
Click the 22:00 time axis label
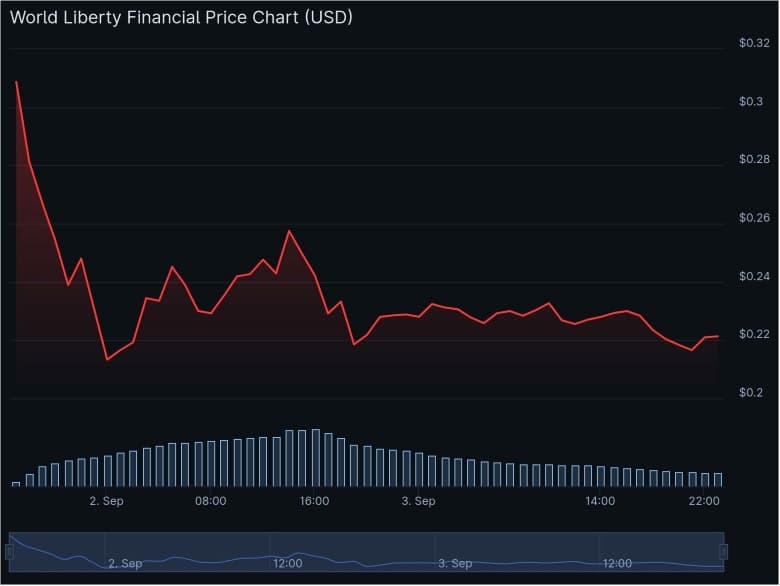704,501
